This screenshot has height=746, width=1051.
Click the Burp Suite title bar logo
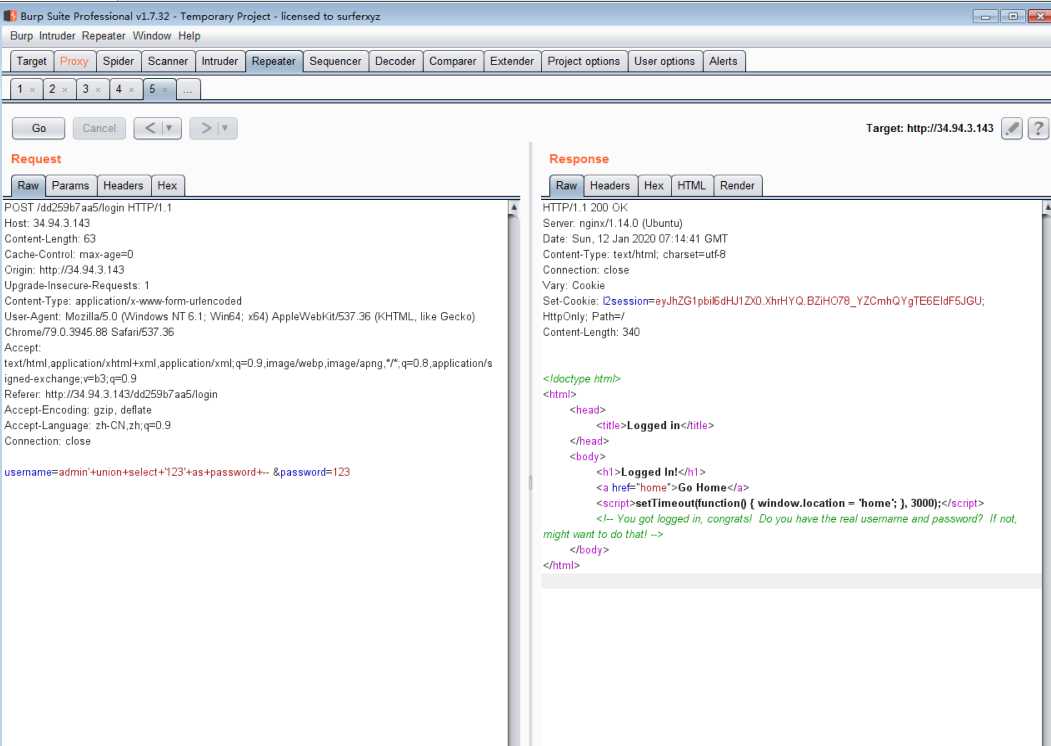click(10, 16)
